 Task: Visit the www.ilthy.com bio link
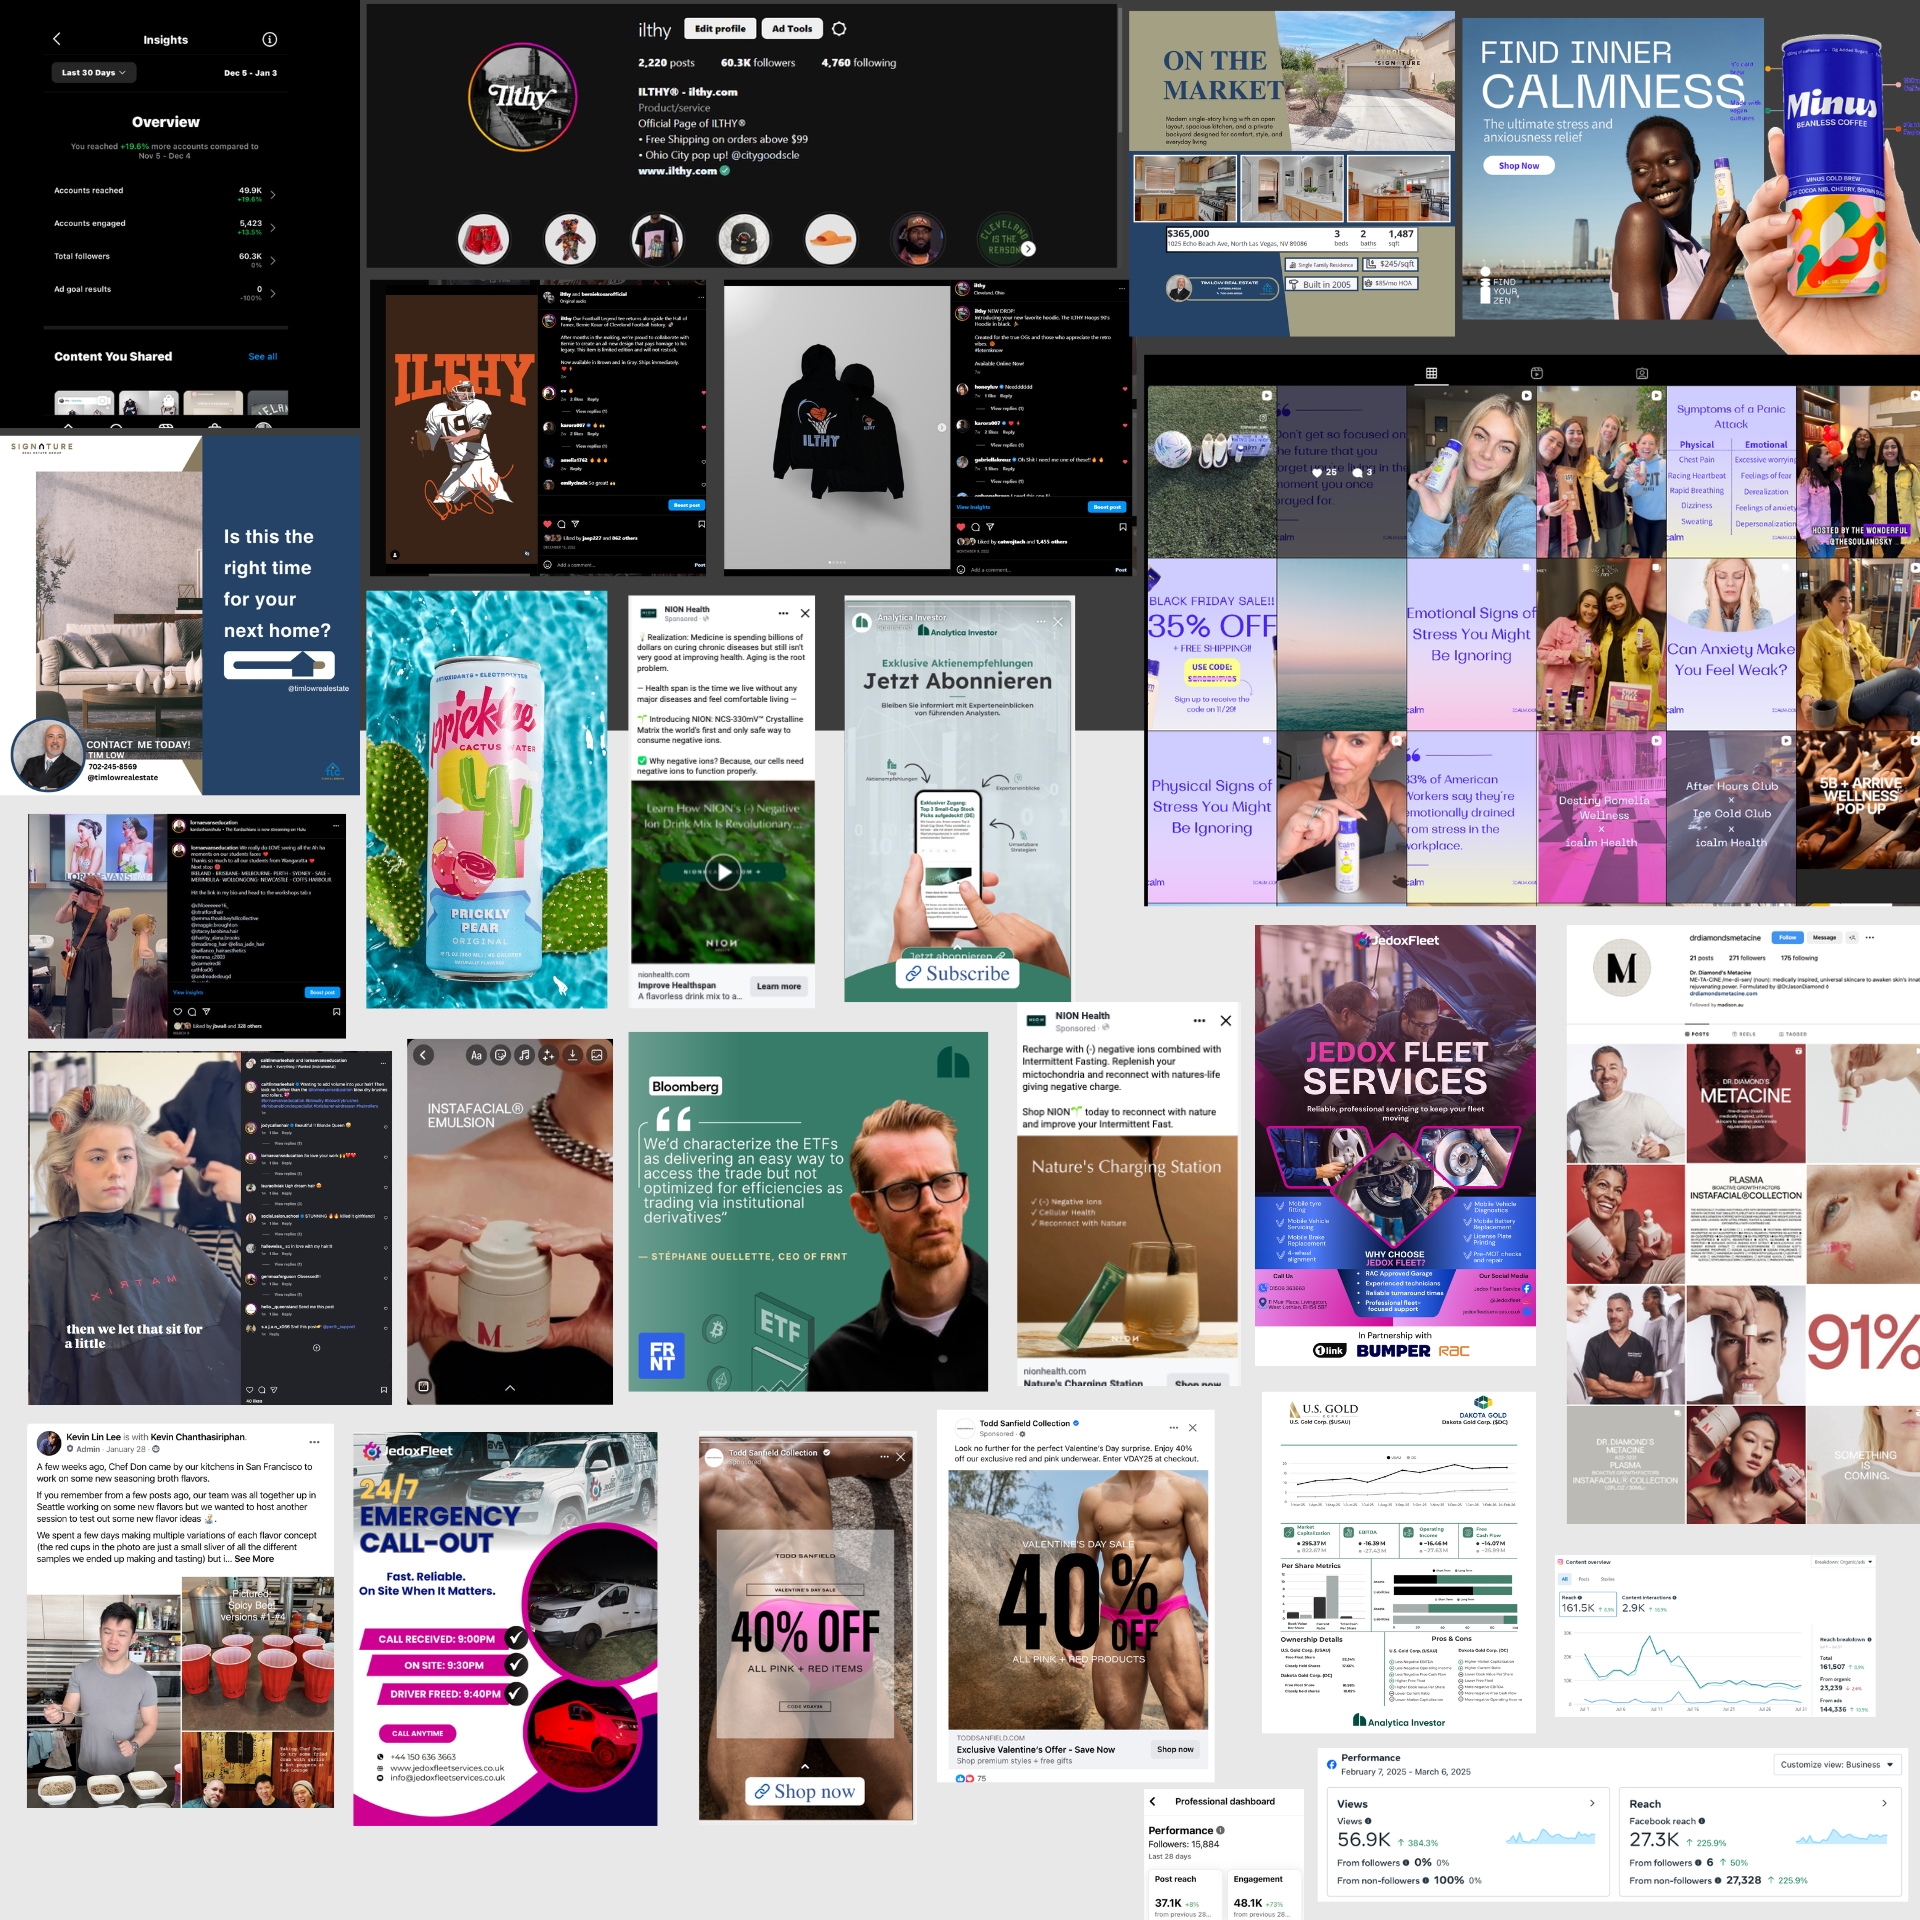[x=678, y=171]
